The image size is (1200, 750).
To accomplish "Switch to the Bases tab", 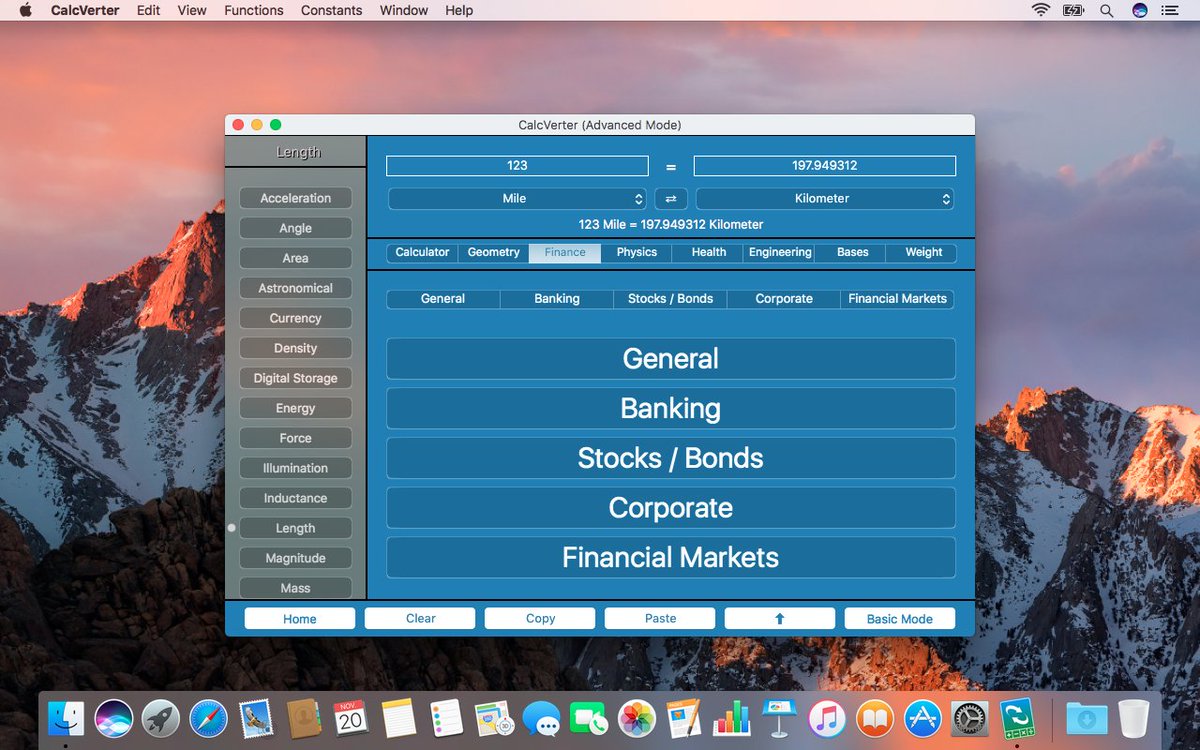I will point(852,253).
